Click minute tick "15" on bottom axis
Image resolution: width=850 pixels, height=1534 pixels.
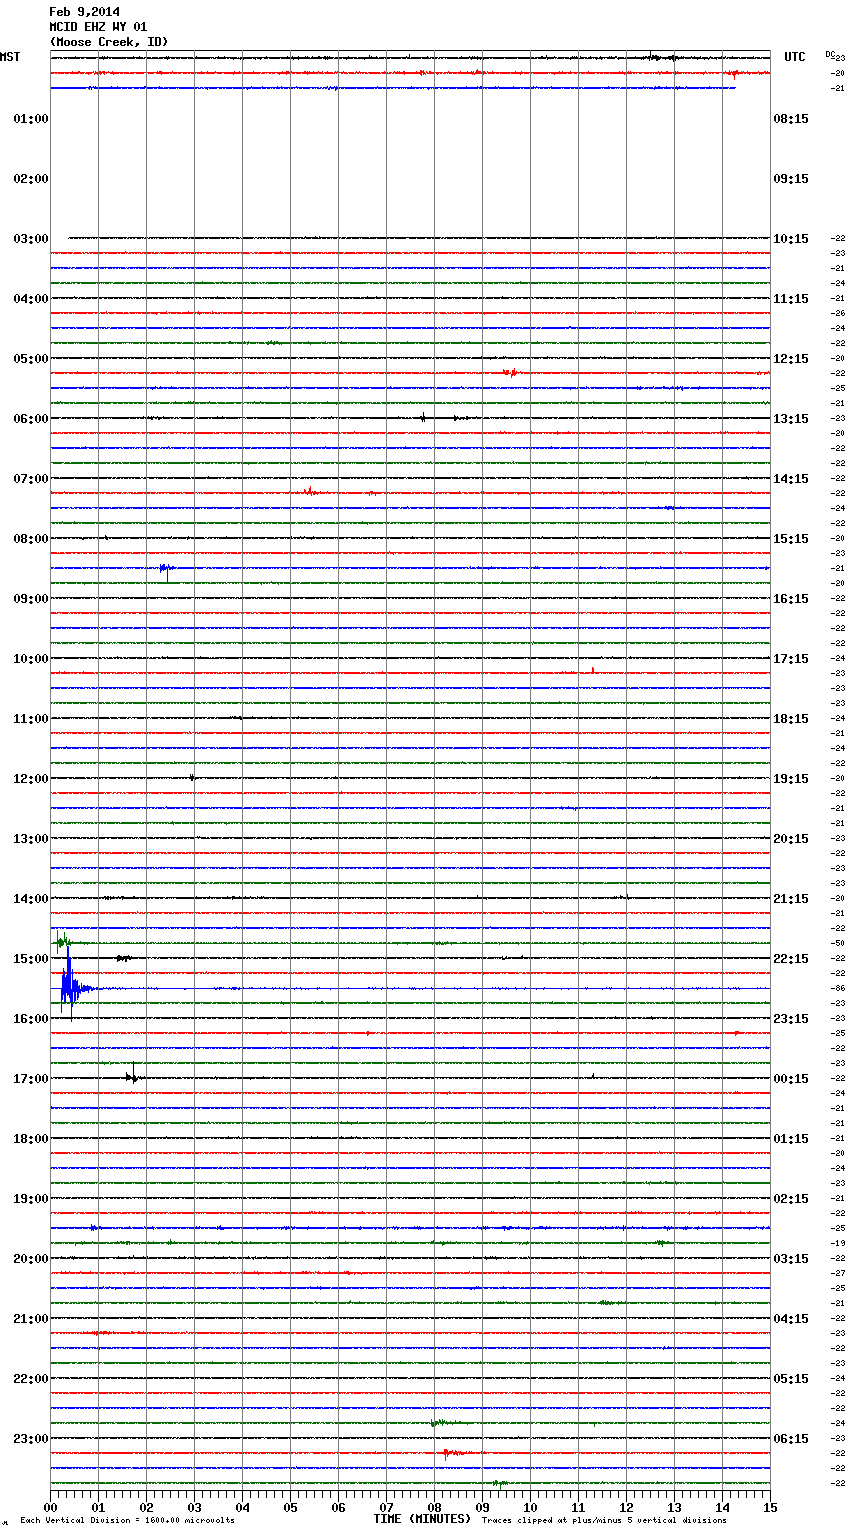(770, 1507)
